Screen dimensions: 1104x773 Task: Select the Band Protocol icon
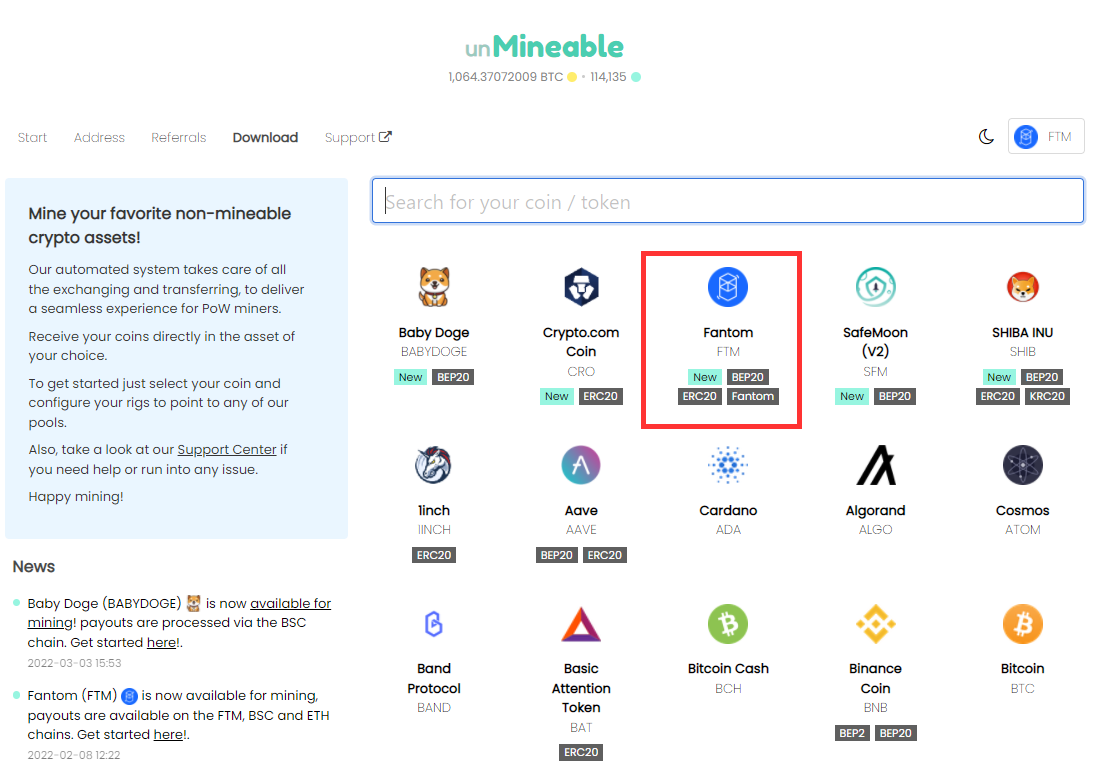click(x=434, y=624)
